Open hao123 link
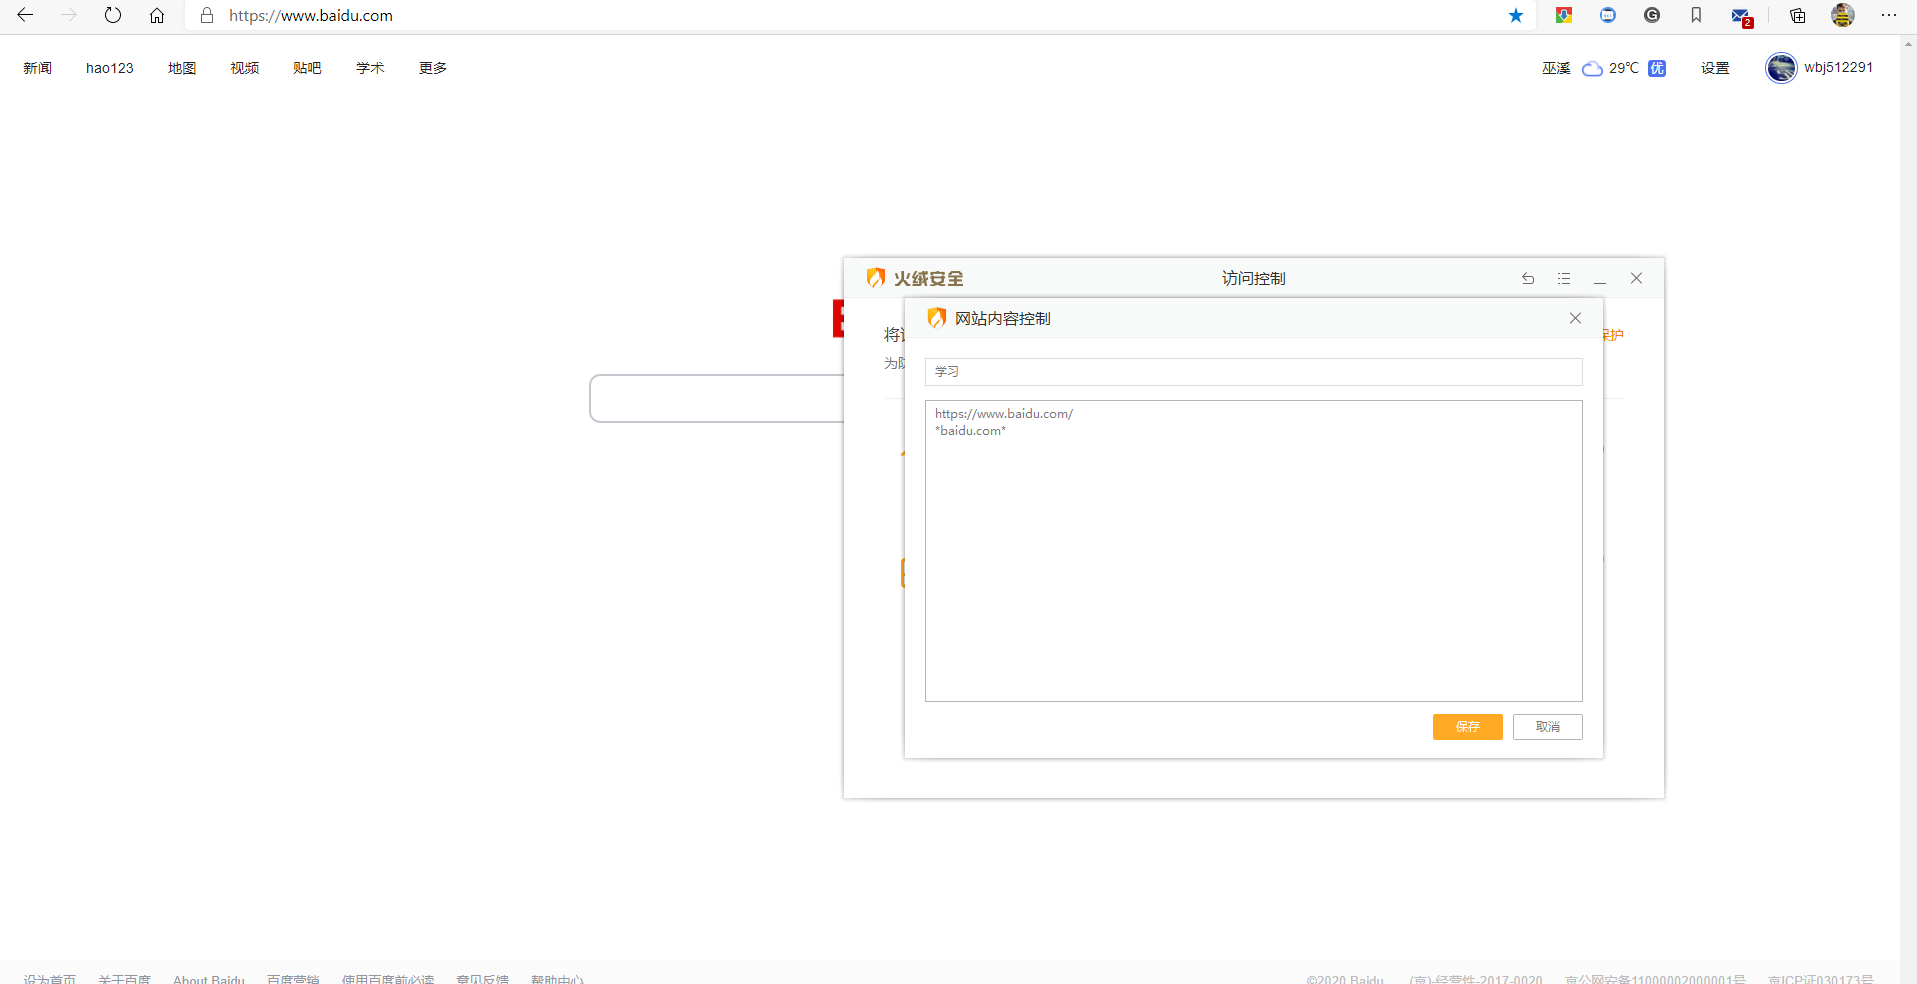The image size is (1917, 984). (x=109, y=68)
